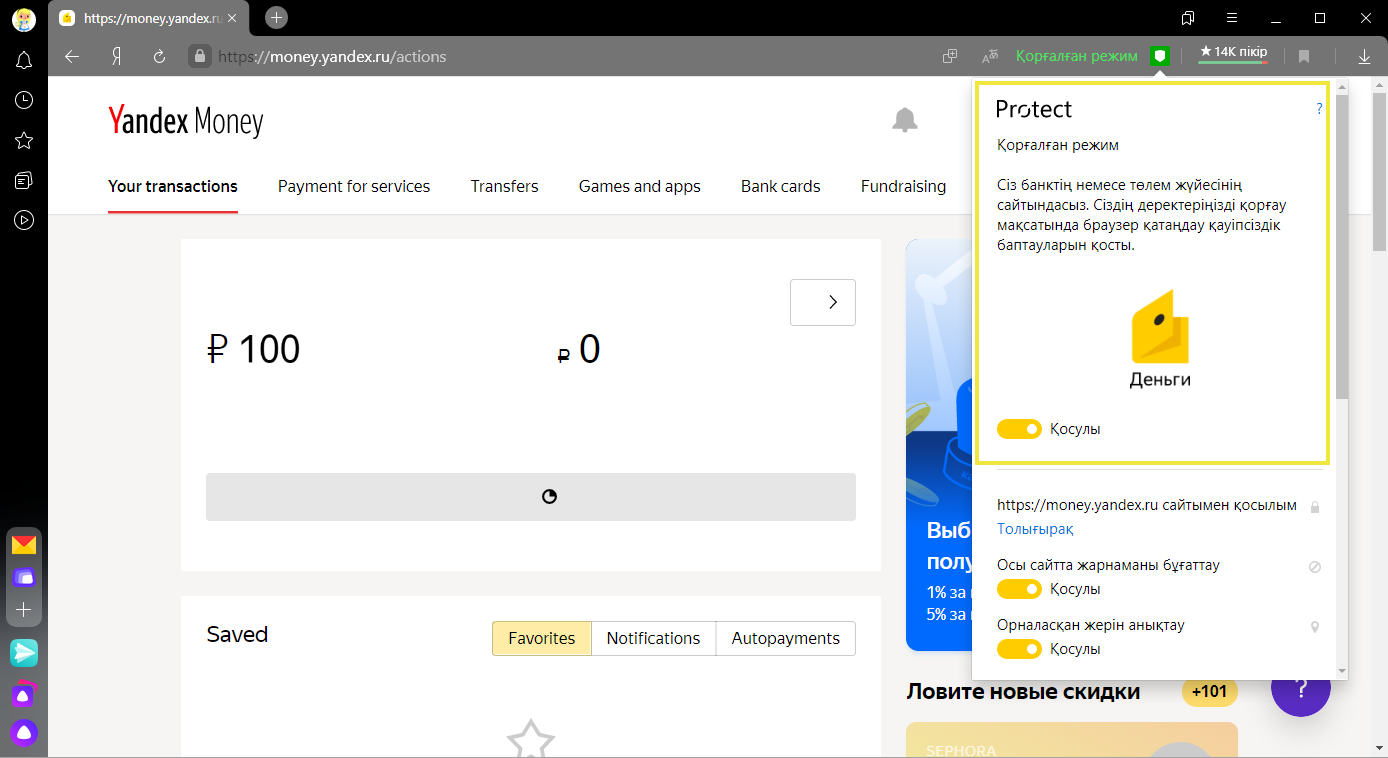Image resolution: width=1388 pixels, height=758 pixels.
Task: Click the gray loading bar button
Action: point(531,497)
